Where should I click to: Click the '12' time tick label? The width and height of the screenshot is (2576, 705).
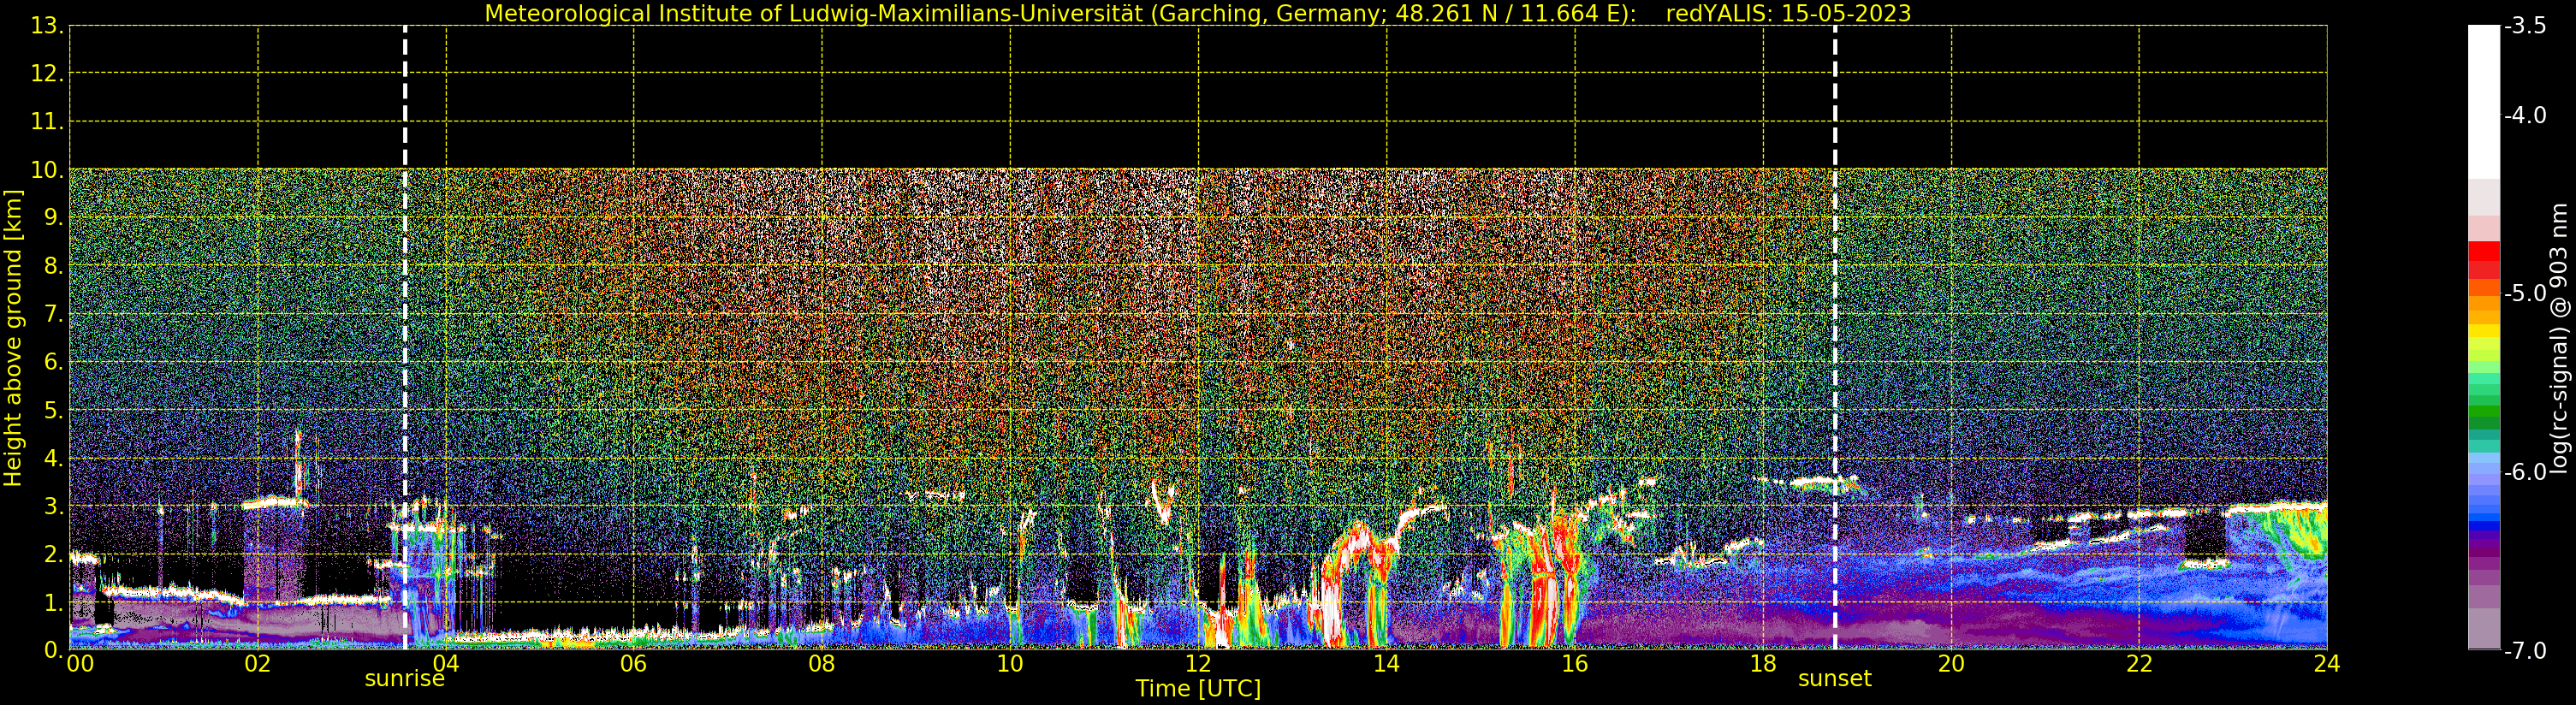click(1198, 663)
